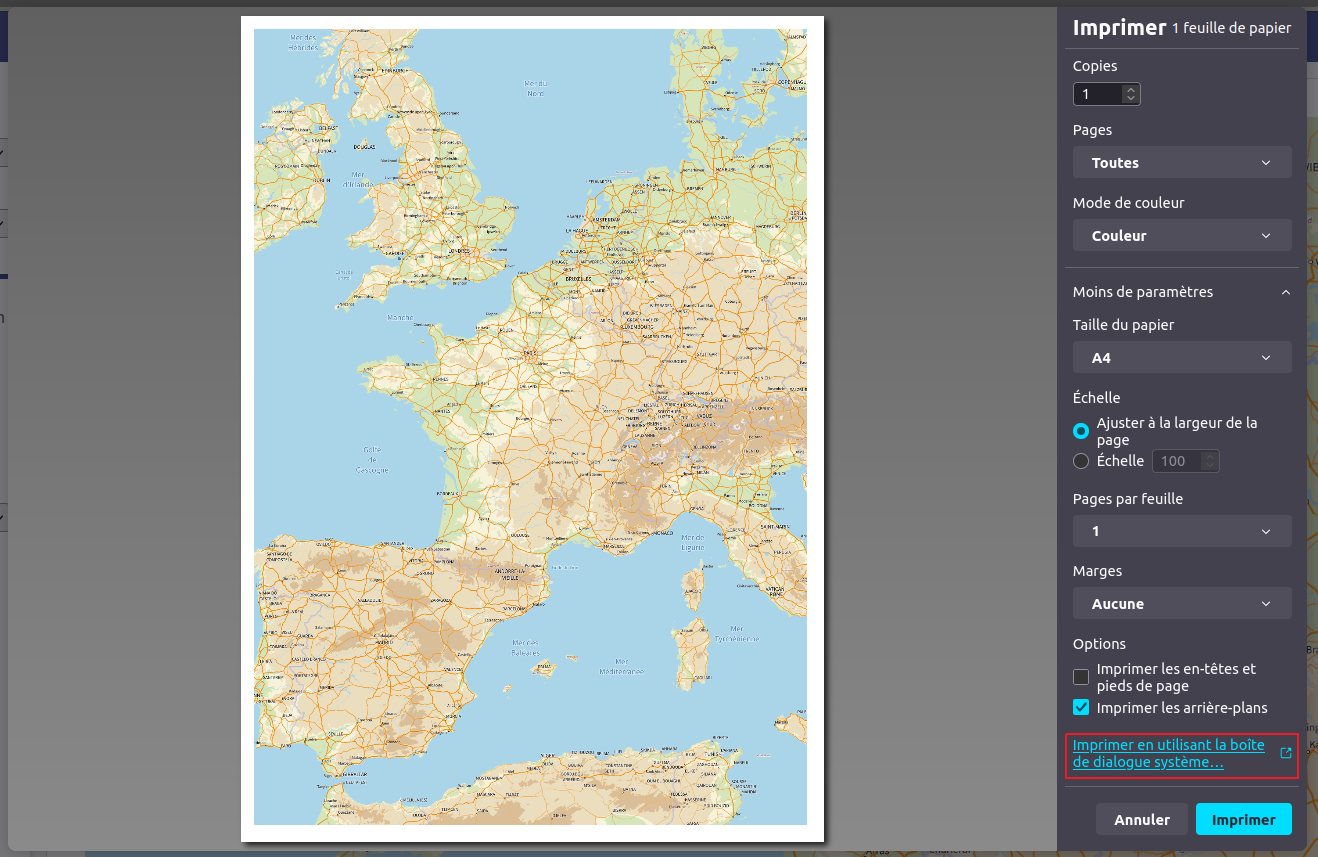Screen dimensions: 1318x857
Task: Click the Copies number field
Action: pyautogui.click(x=1097, y=94)
